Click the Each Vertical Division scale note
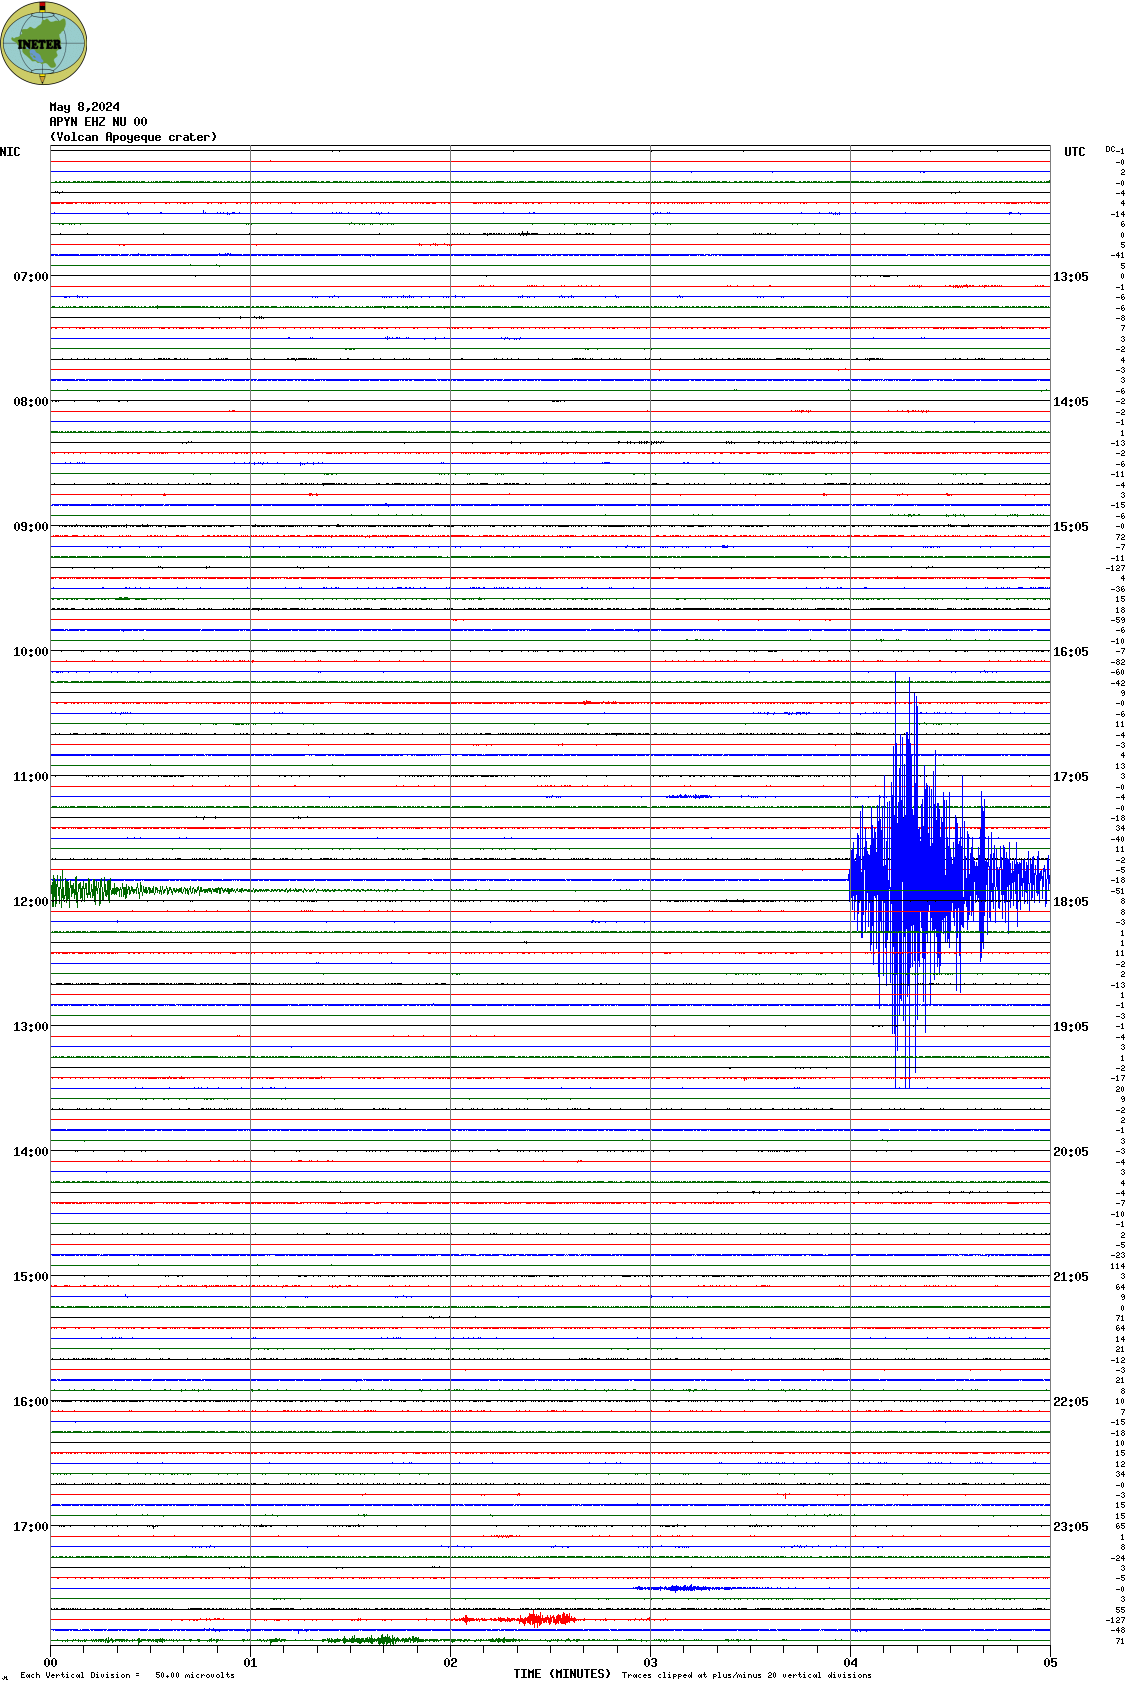This screenshot has width=1130, height=1689. click(x=127, y=1675)
